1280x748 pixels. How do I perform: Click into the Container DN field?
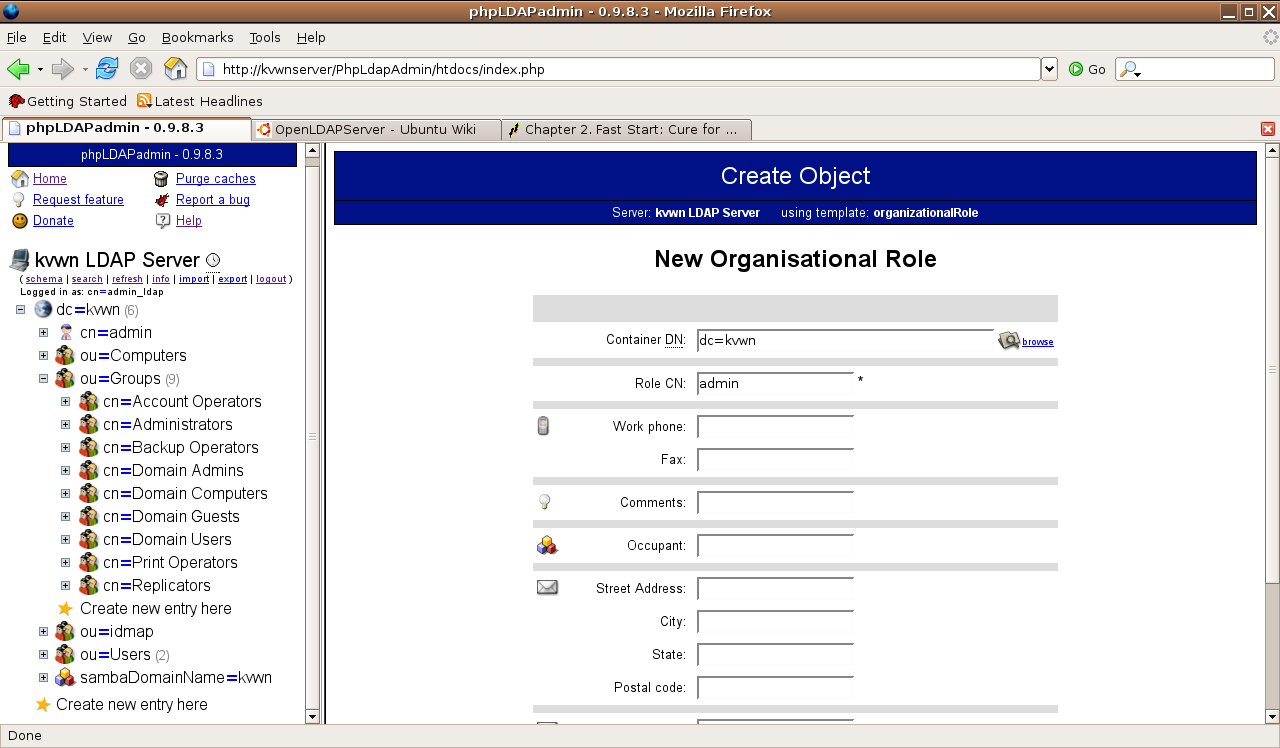[845, 340]
